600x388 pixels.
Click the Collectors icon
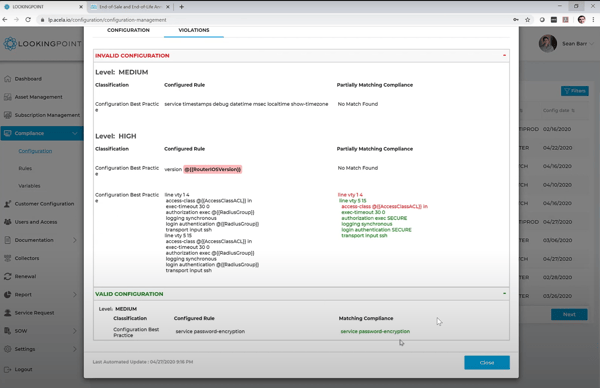(8, 258)
